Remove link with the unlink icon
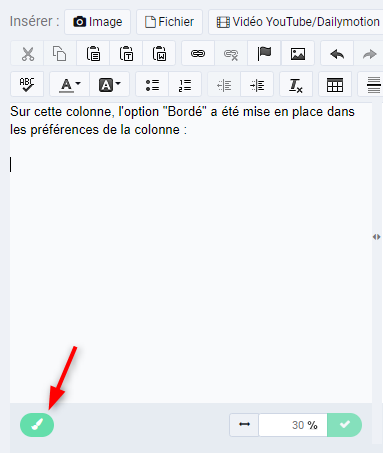This screenshot has width=383, height=453. click(231, 53)
